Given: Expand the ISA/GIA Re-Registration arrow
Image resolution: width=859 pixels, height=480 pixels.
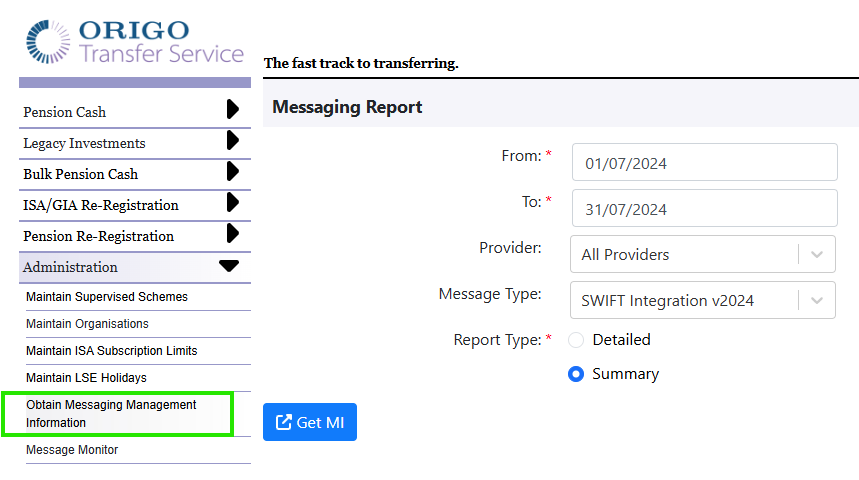Looking at the screenshot, I should 233,202.
